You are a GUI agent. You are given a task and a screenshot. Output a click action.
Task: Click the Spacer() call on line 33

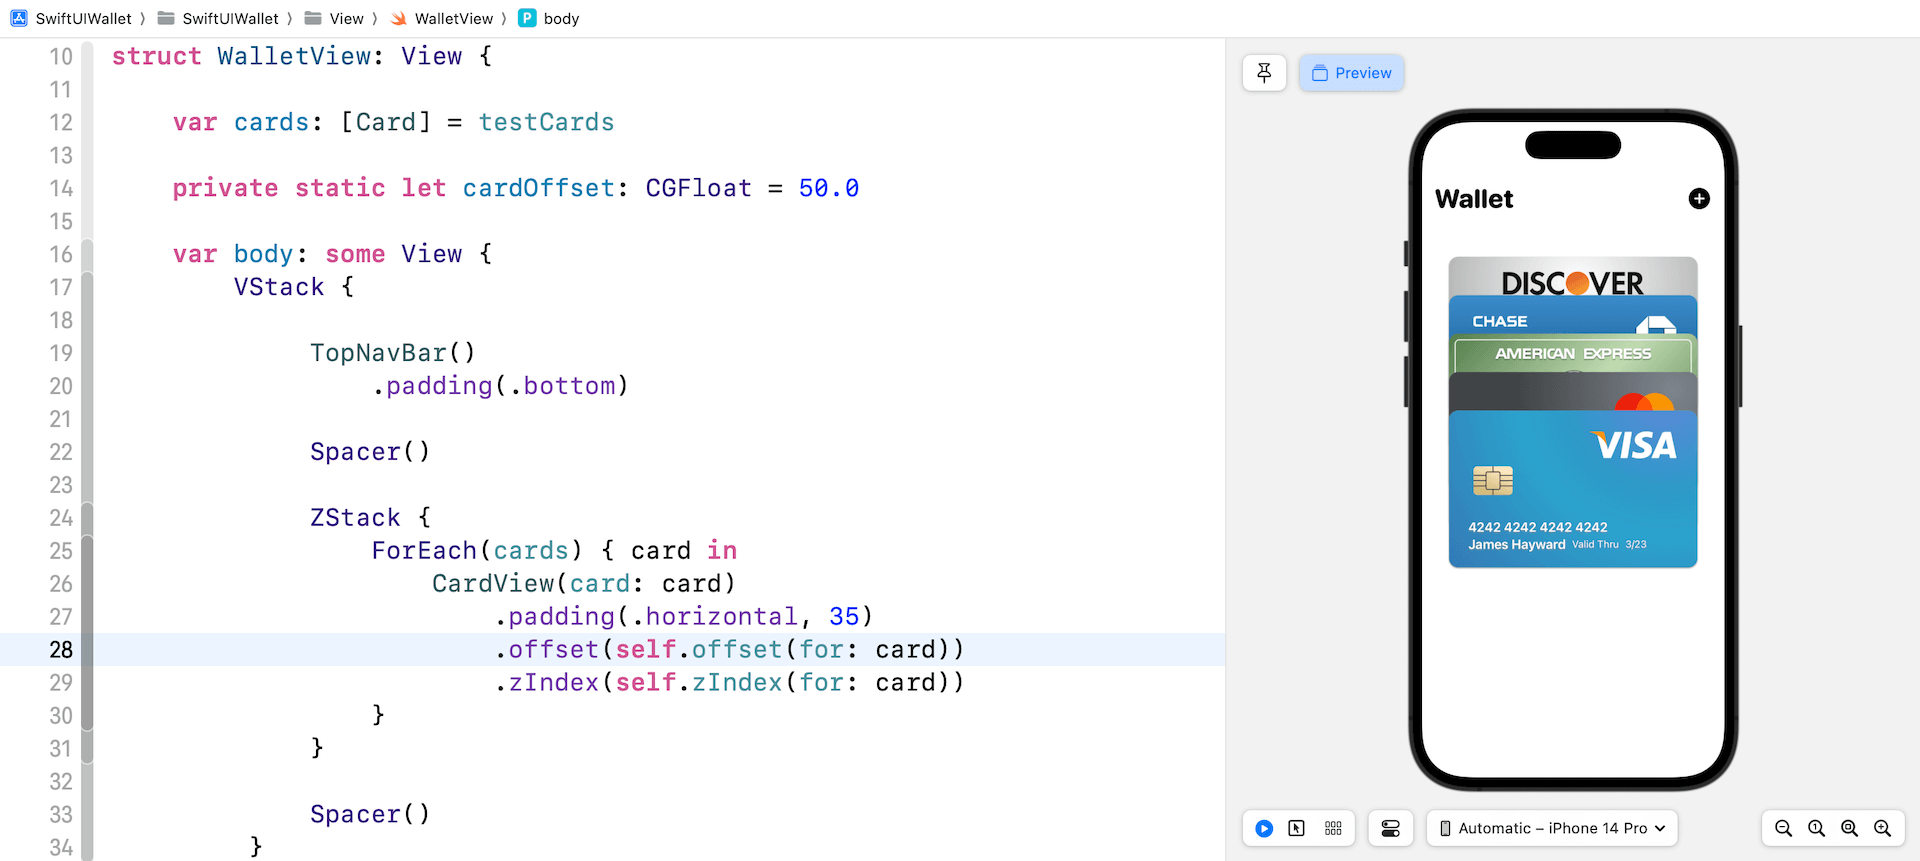[x=370, y=815]
